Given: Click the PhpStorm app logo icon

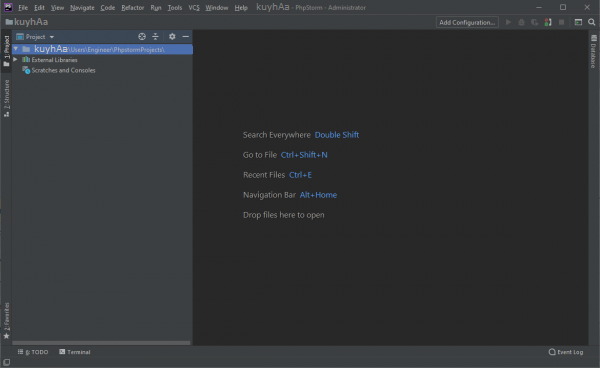Looking at the screenshot, I should (8, 7).
